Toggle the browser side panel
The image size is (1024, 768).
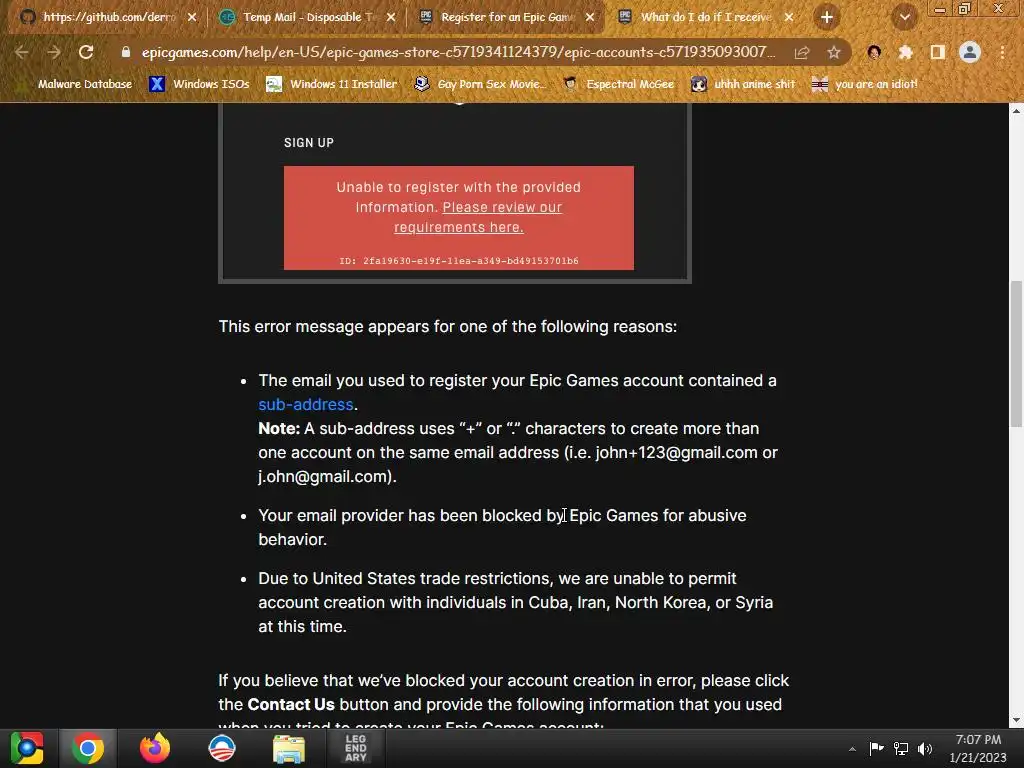pyautogui.click(x=937, y=52)
